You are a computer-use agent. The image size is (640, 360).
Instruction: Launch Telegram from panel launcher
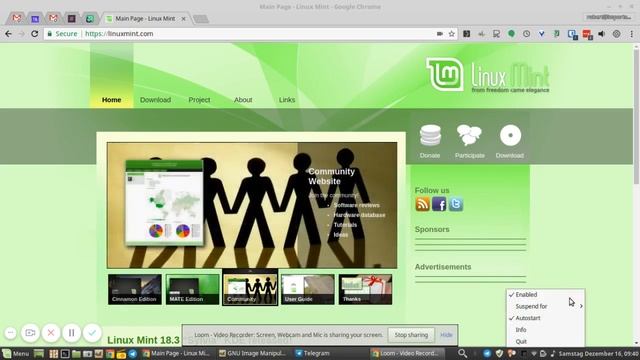133,354
